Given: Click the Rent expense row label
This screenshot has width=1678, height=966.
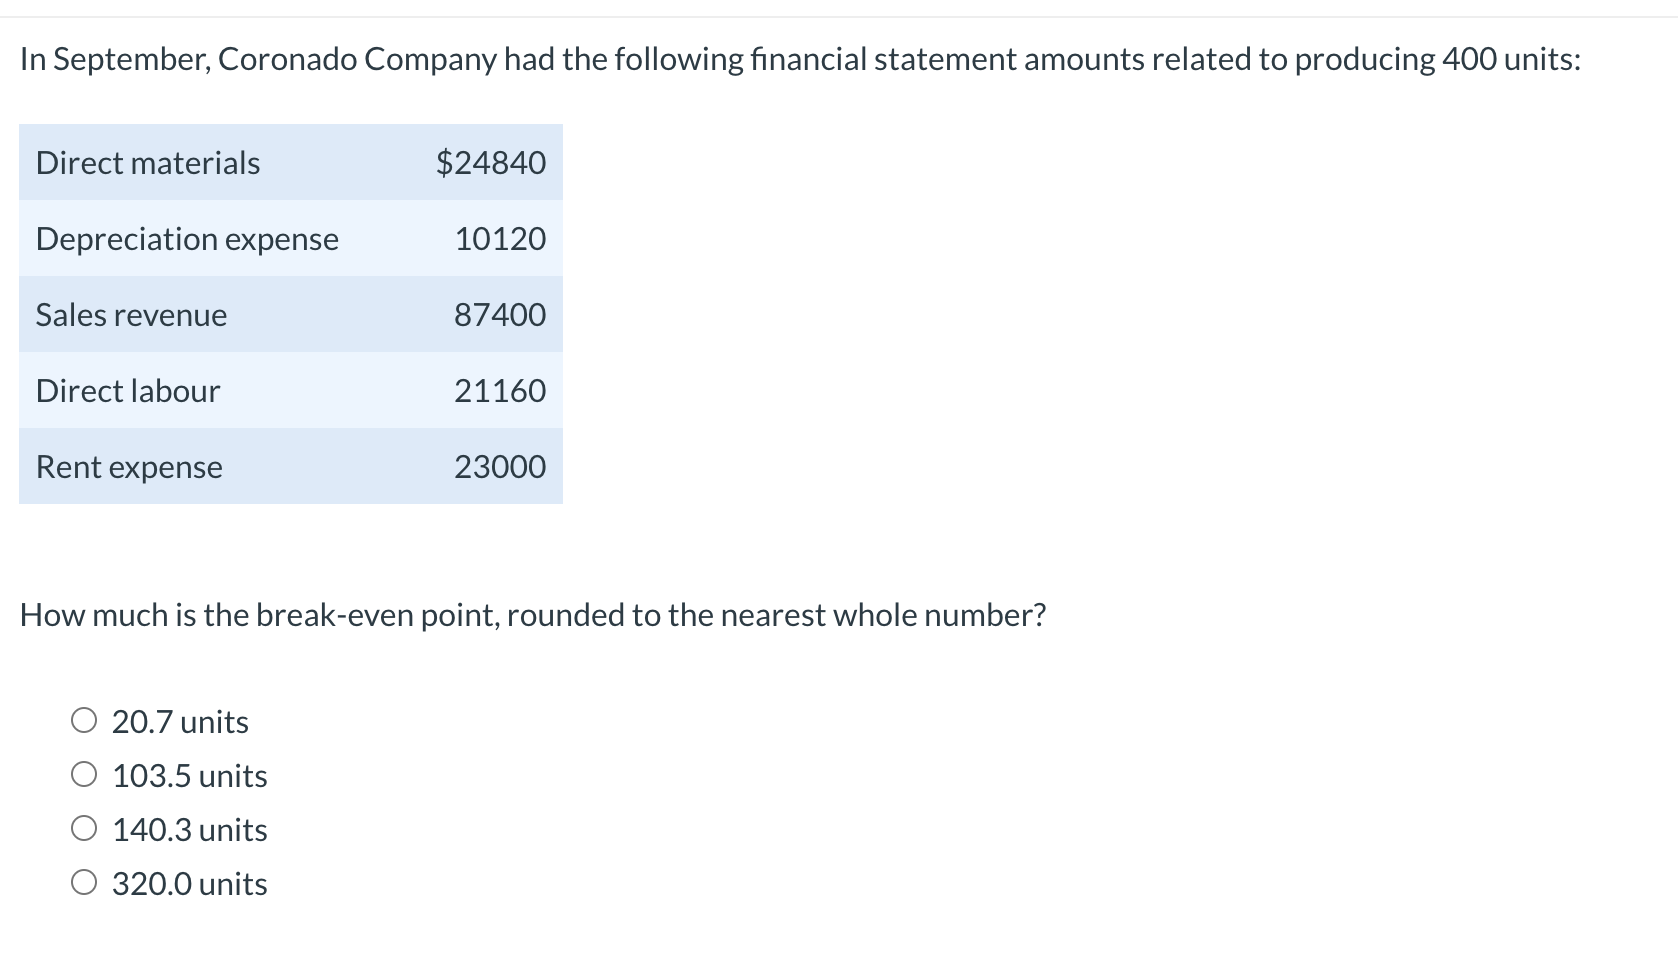Looking at the screenshot, I should [129, 467].
